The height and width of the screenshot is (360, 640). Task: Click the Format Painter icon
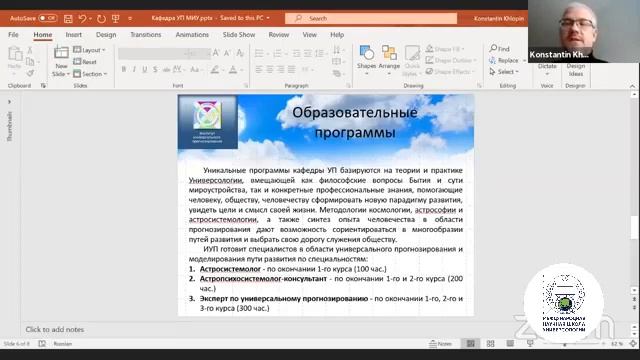[30, 73]
